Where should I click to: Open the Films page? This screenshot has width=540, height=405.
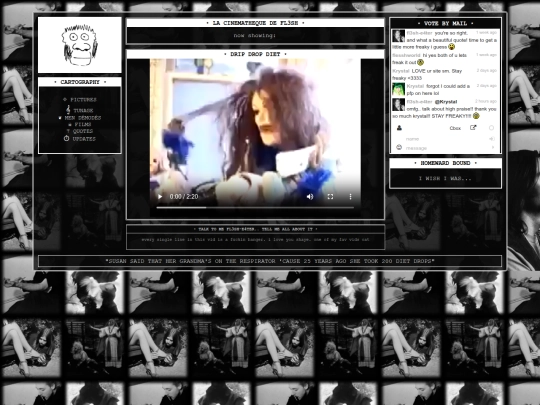pyautogui.click(x=83, y=124)
